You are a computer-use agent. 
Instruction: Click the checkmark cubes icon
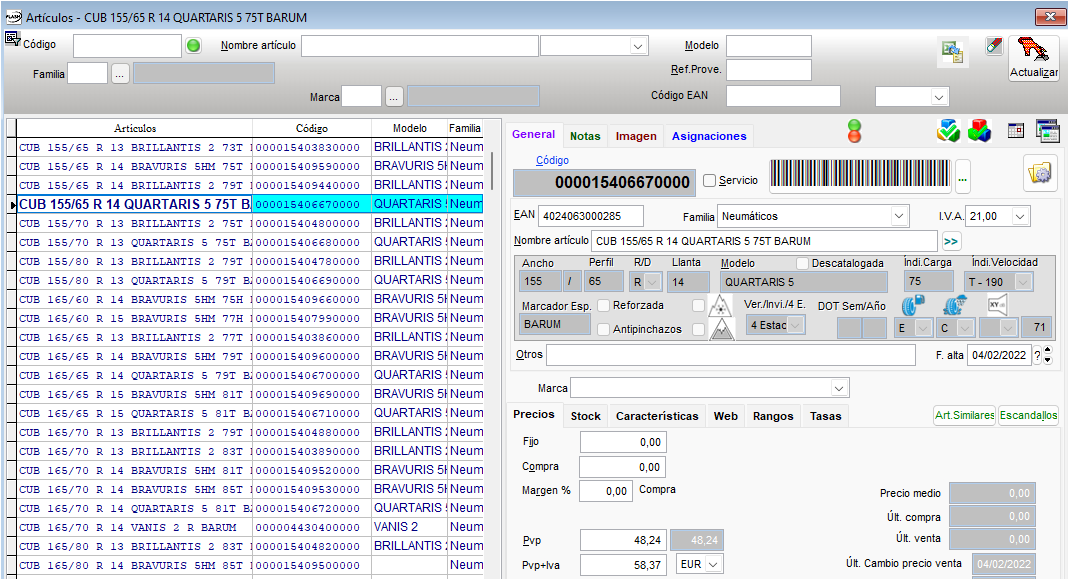pos(948,131)
